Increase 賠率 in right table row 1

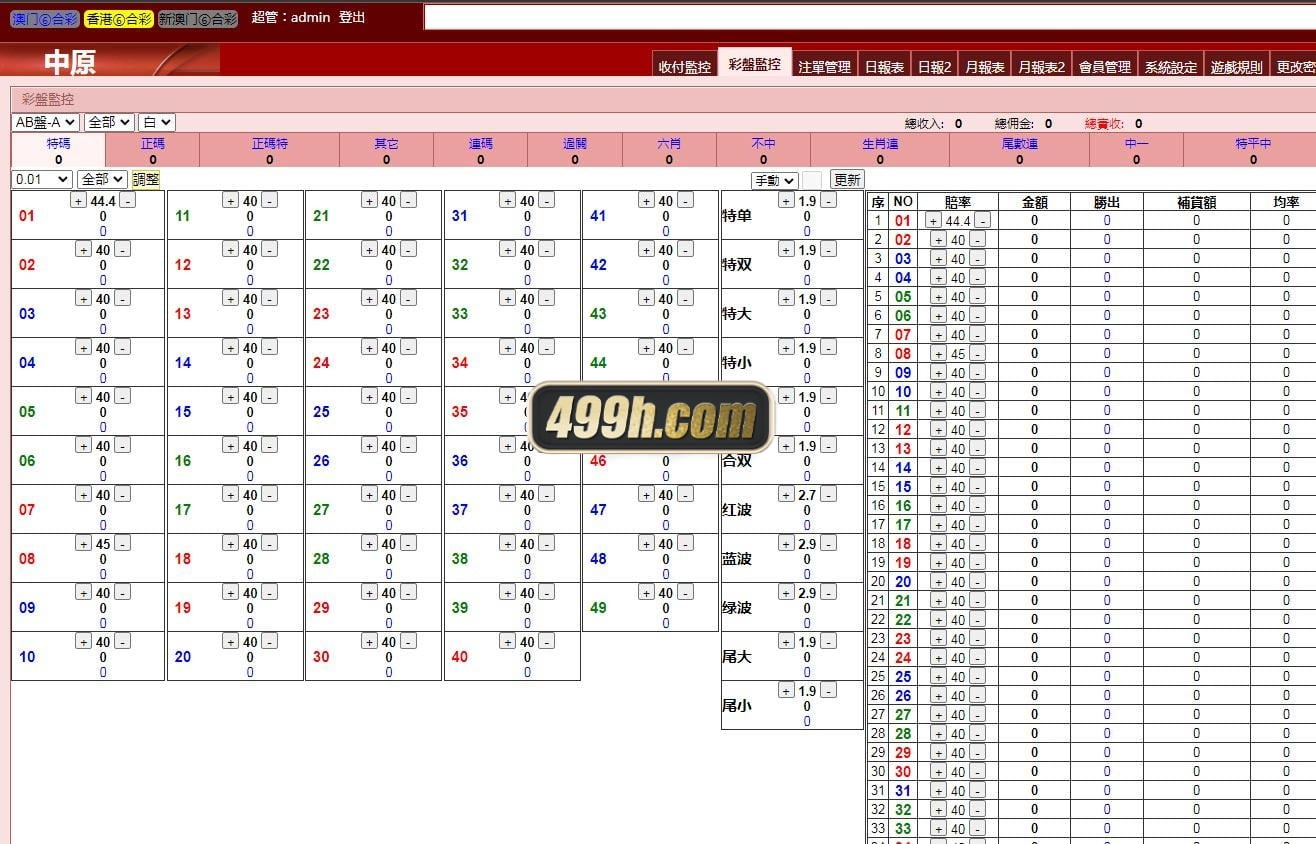click(933, 221)
